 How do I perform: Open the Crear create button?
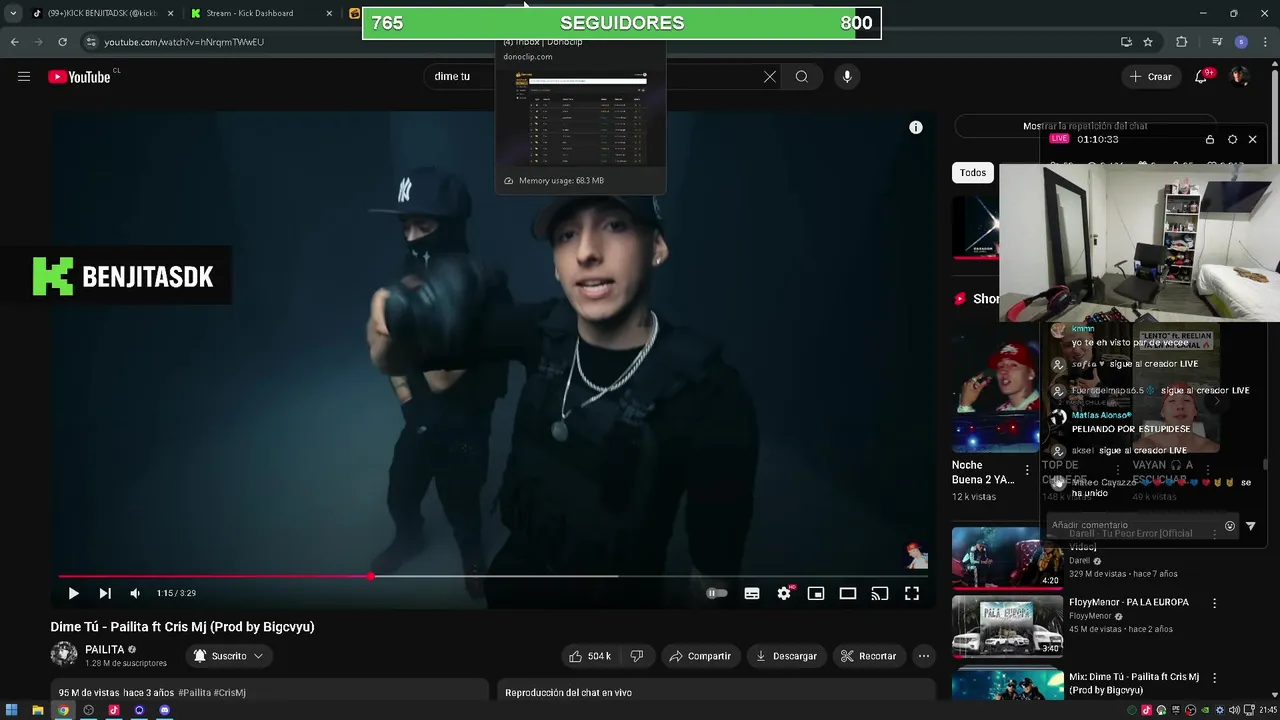coord(1150,76)
